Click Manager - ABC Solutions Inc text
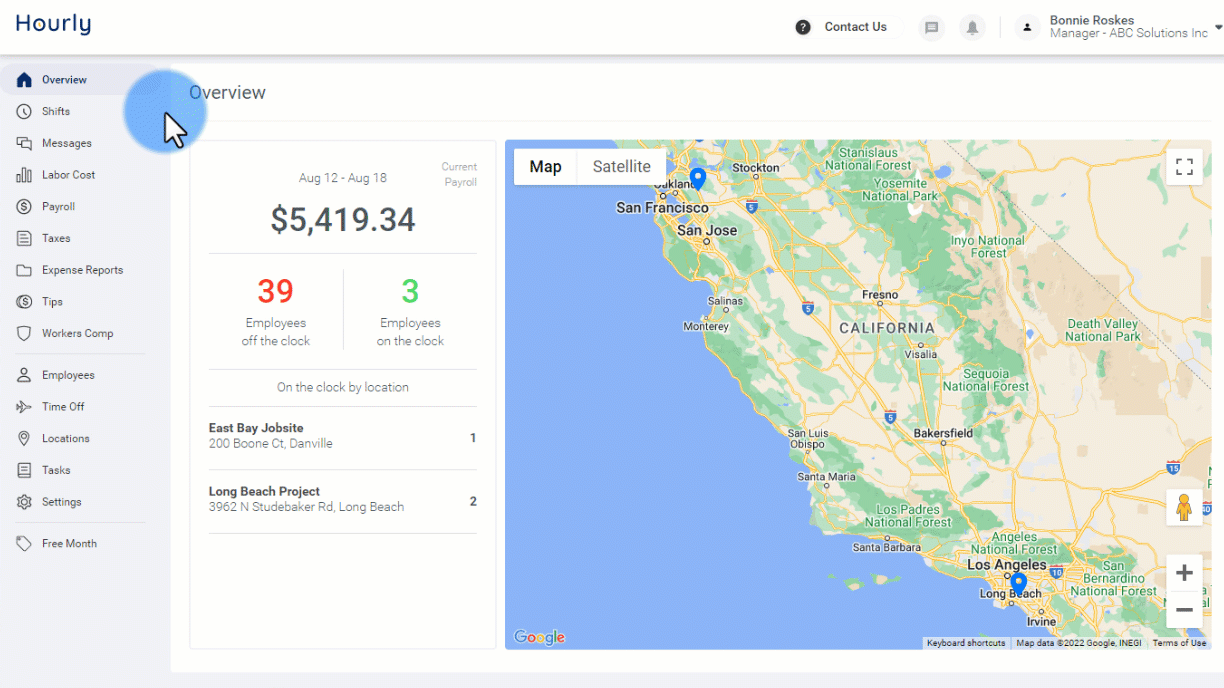Viewport: 1224px width, 688px height. click(1128, 34)
